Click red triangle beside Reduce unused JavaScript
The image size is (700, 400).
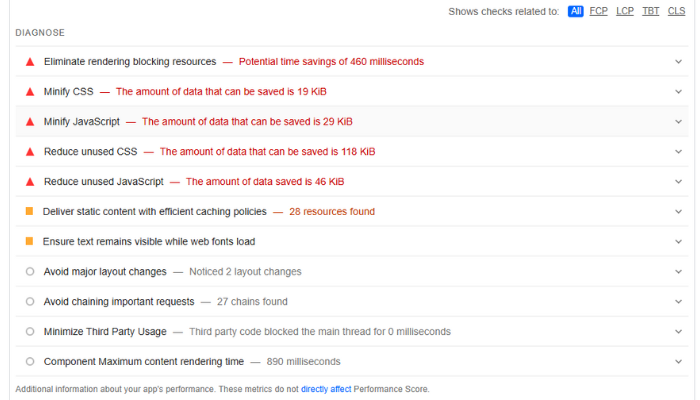30,182
